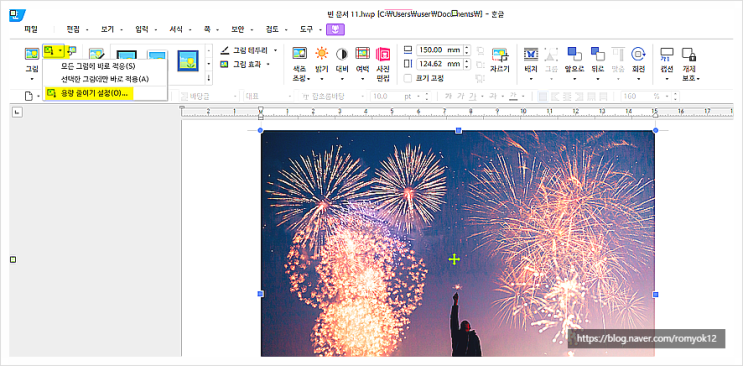Image resolution: width=743 pixels, height=366 pixels.
Task: Expand the arrow under 밝기
Action: pos(322,79)
